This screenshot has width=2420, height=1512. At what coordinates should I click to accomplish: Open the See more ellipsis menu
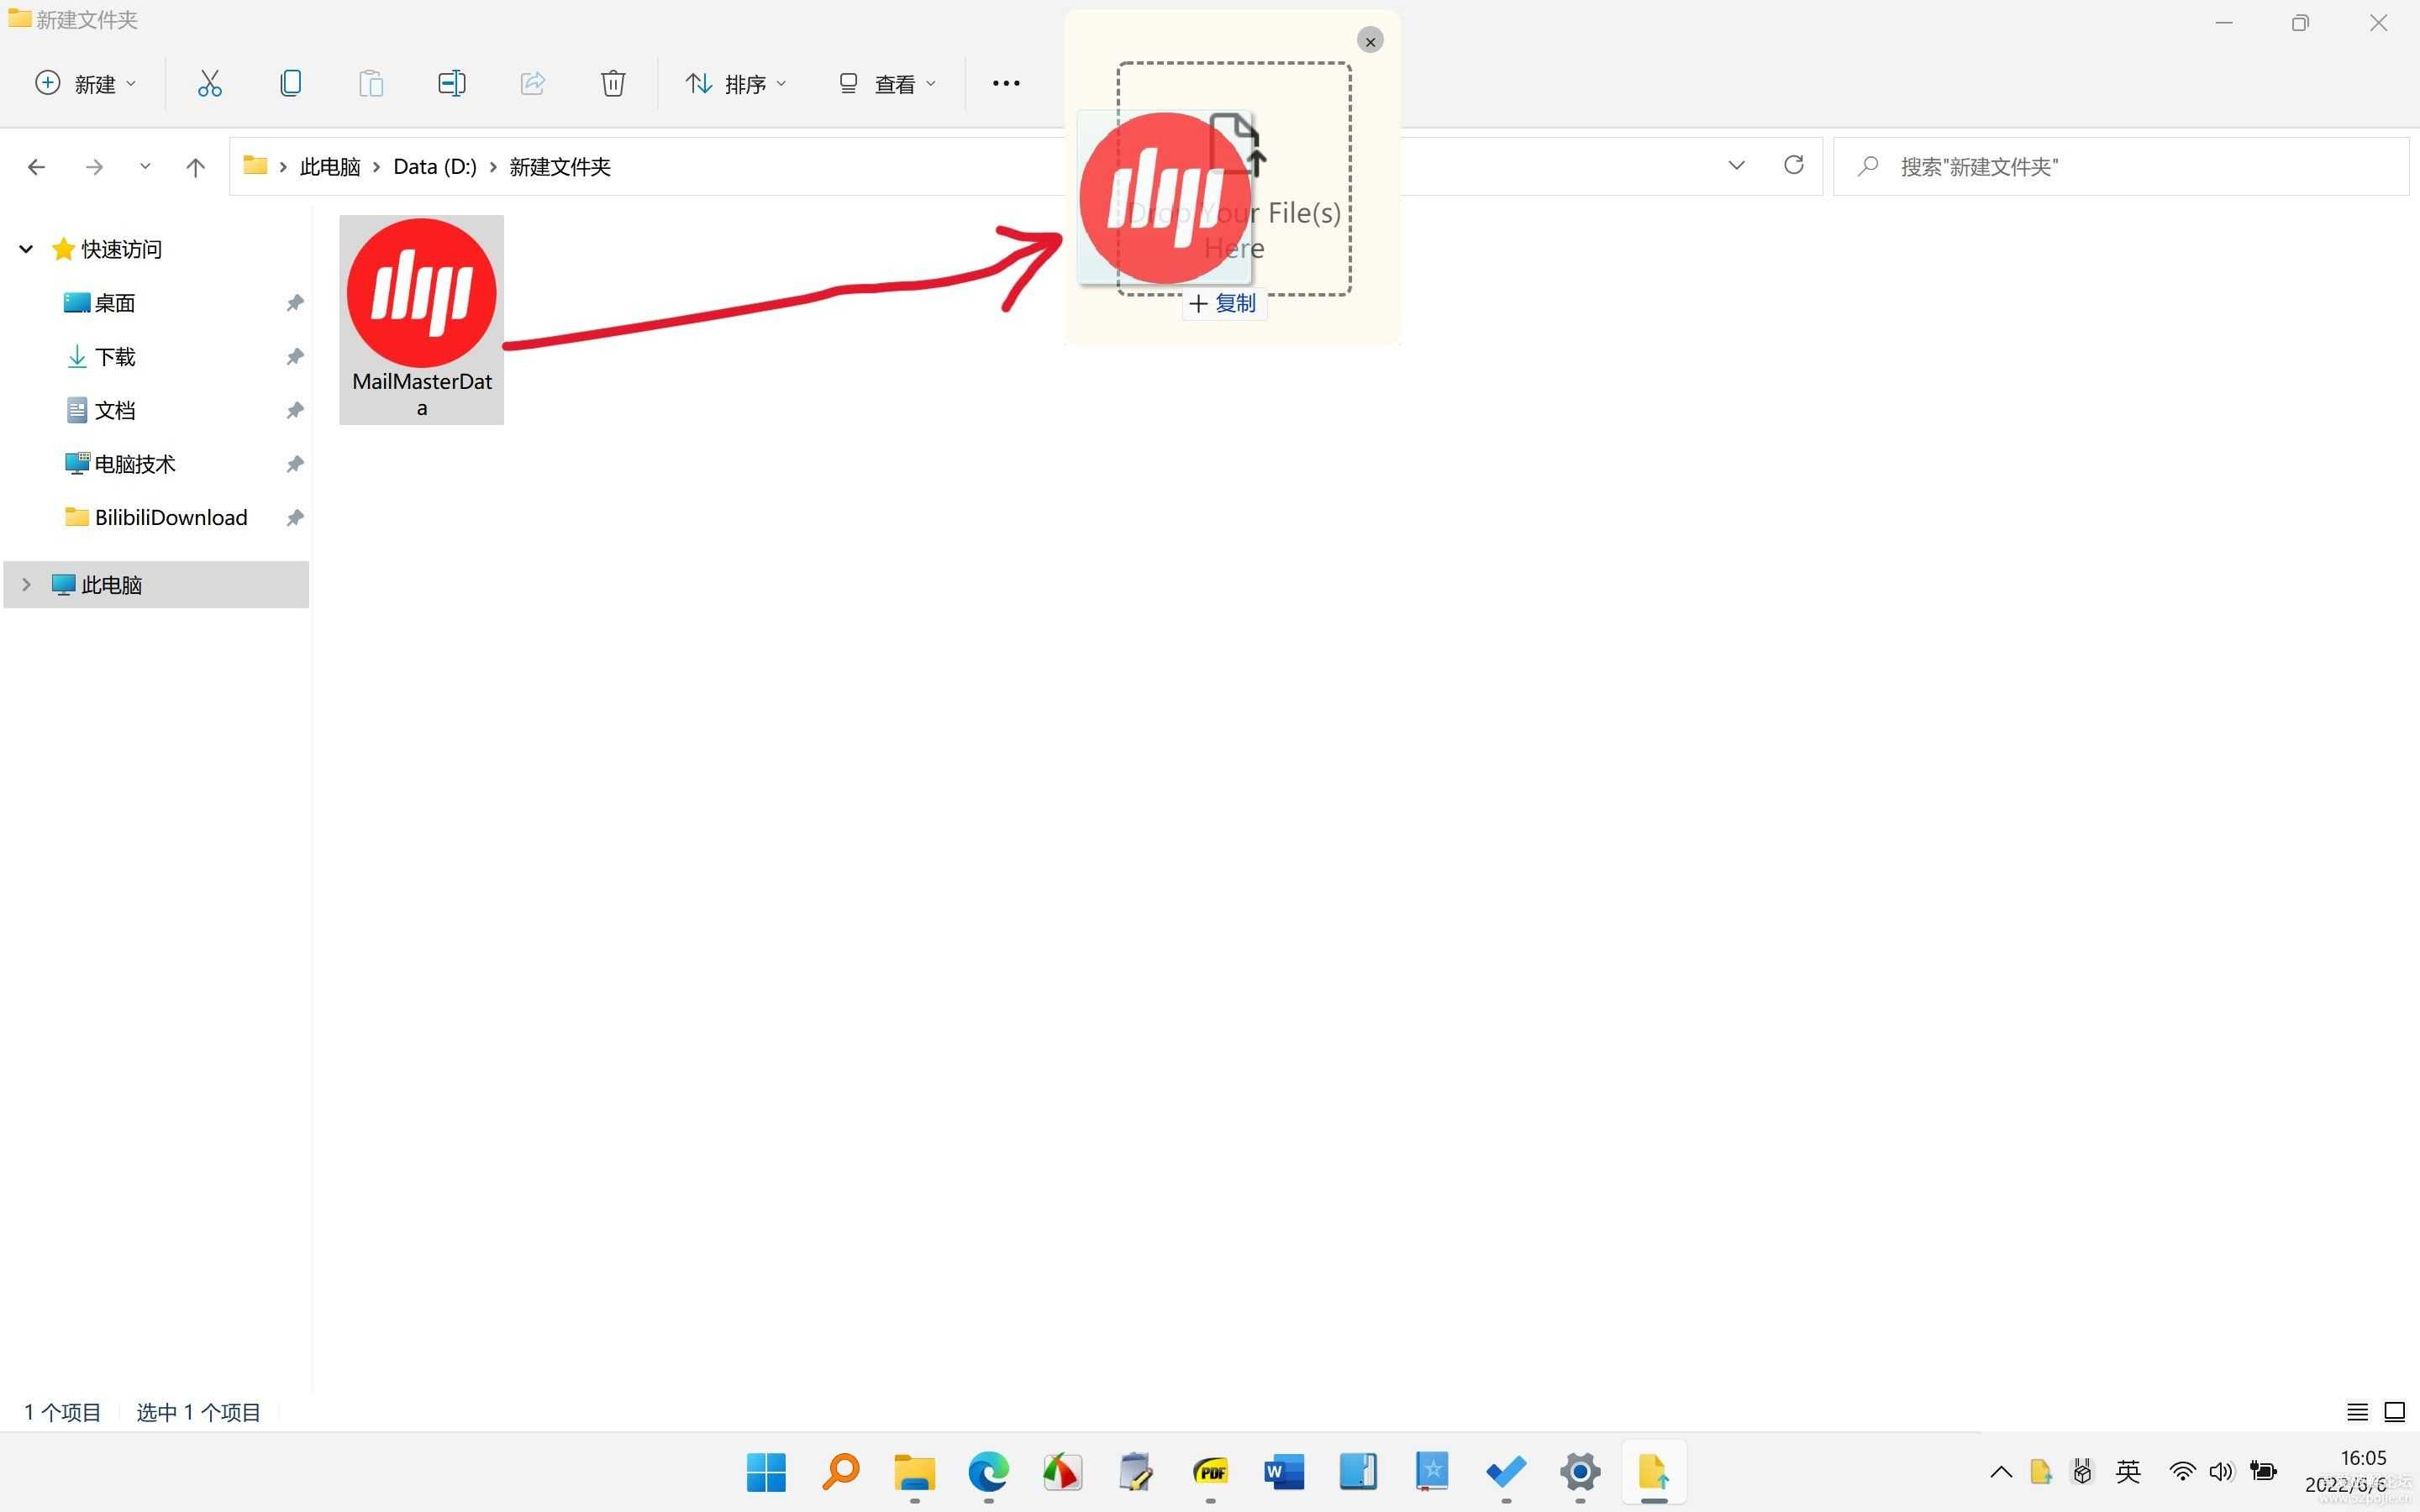(1005, 83)
